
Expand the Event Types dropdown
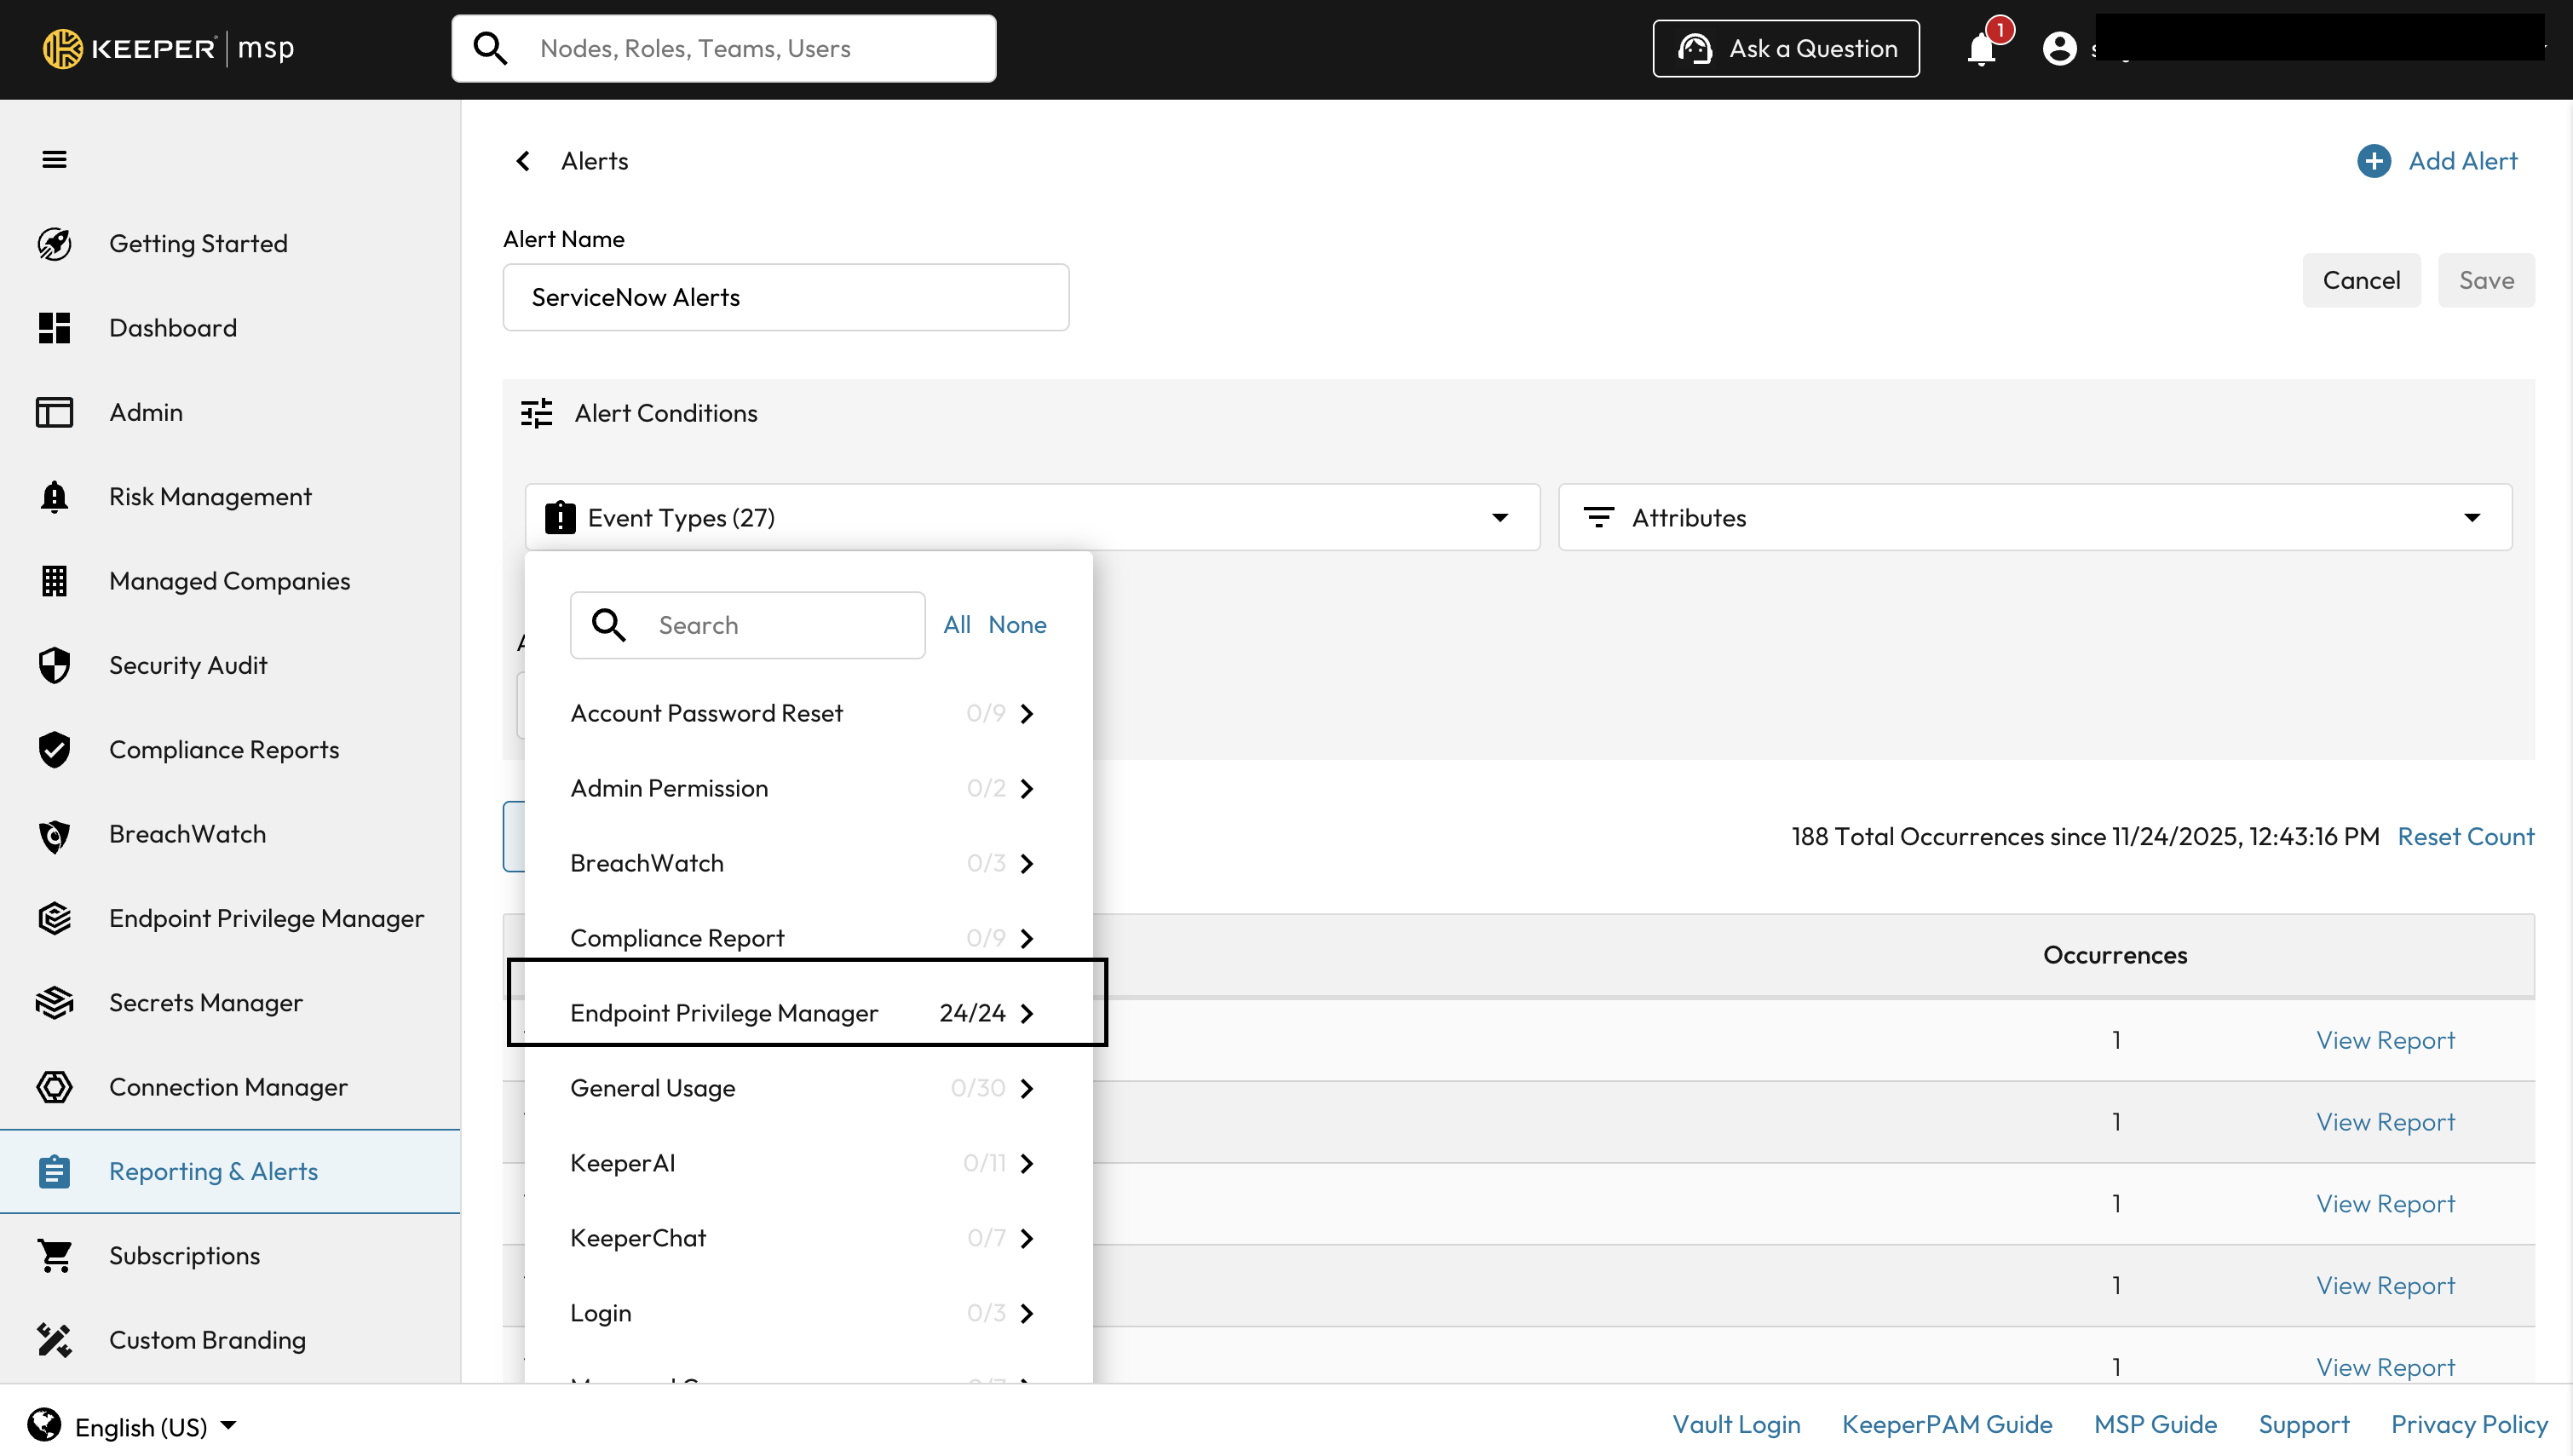point(1498,518)
